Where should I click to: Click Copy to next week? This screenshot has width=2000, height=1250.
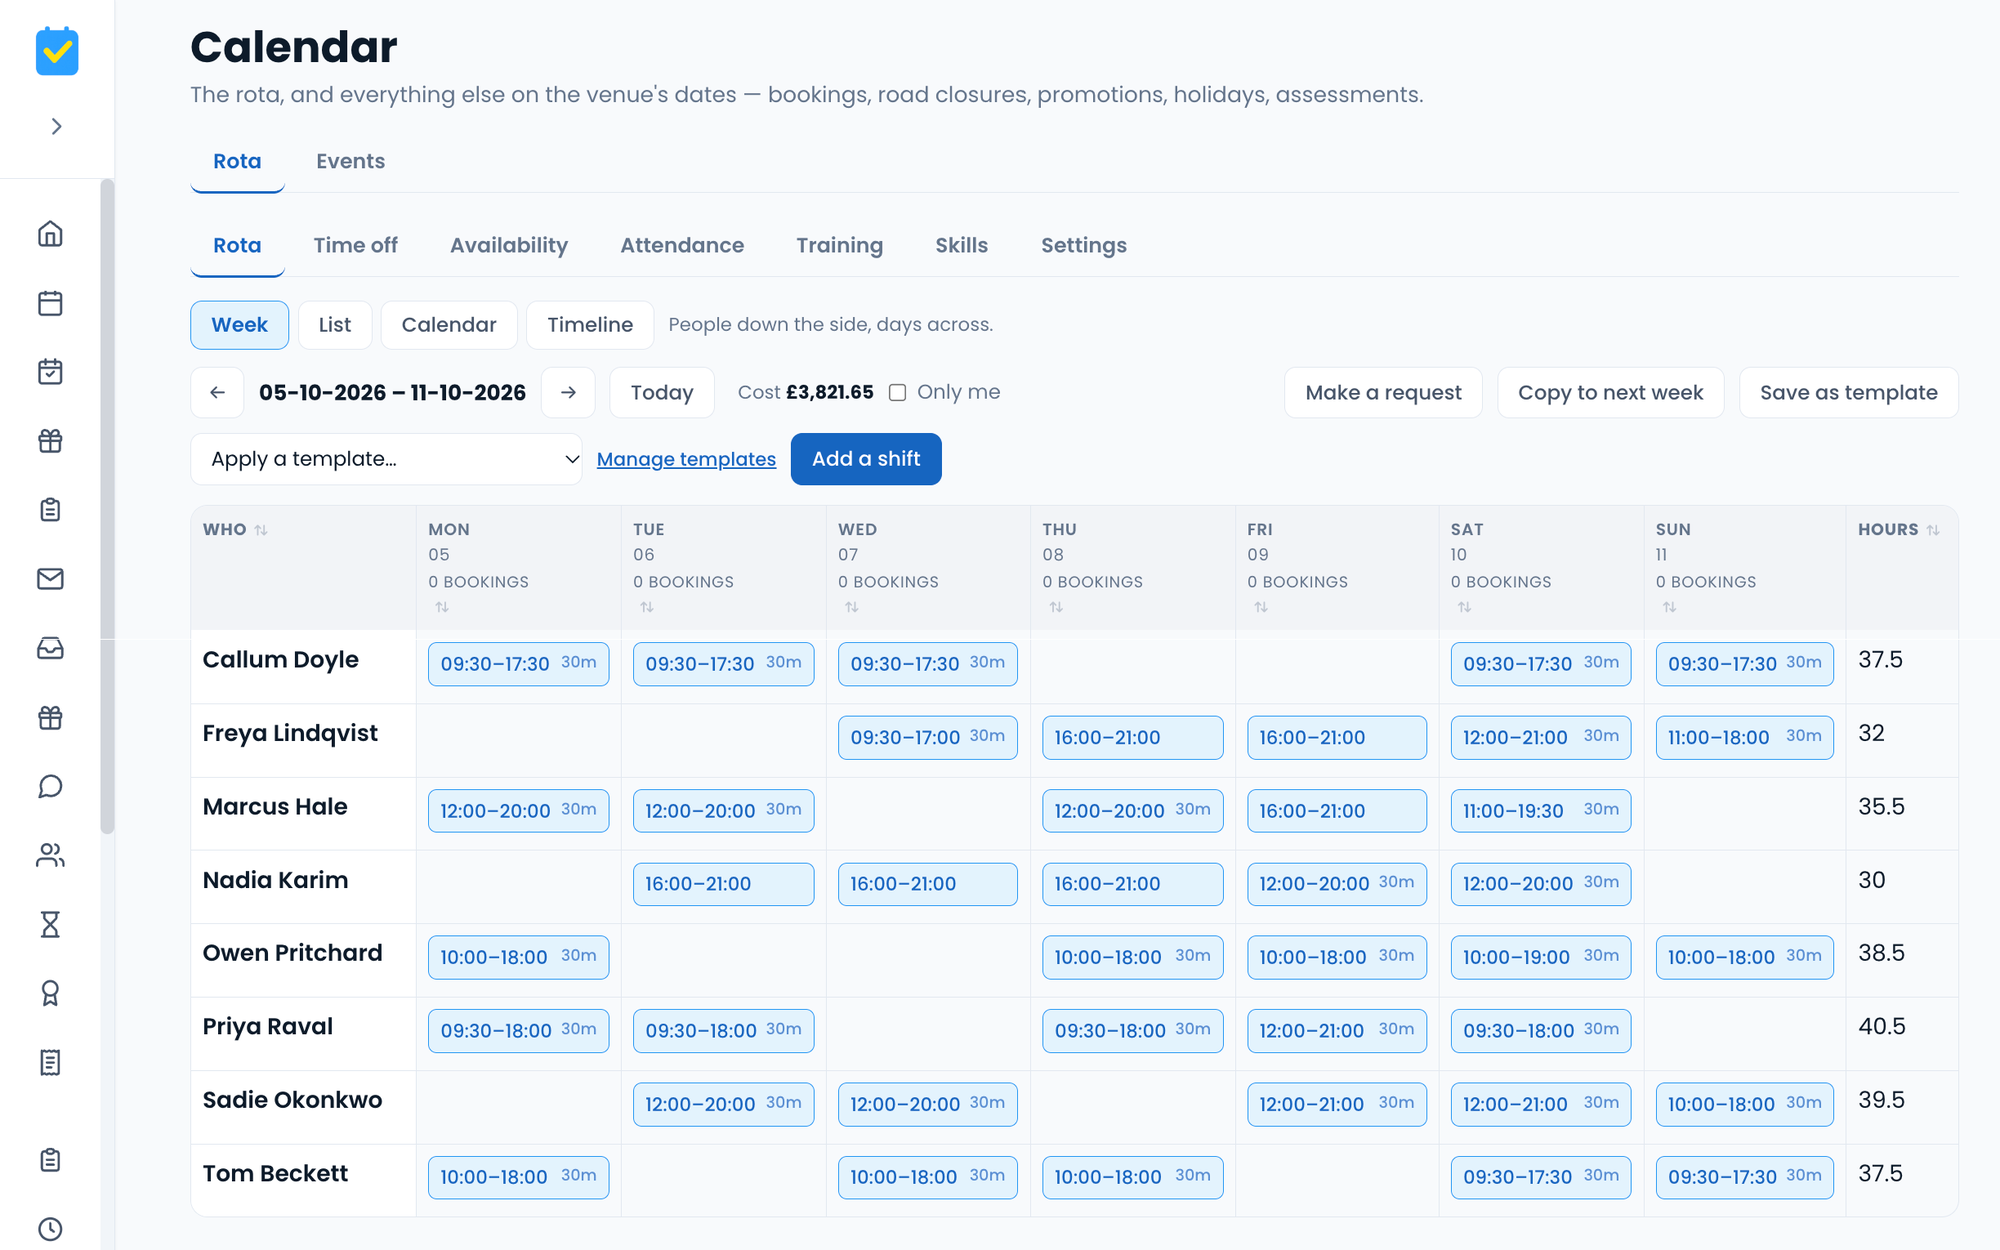pyautogui.click(x=1610, y=392)
